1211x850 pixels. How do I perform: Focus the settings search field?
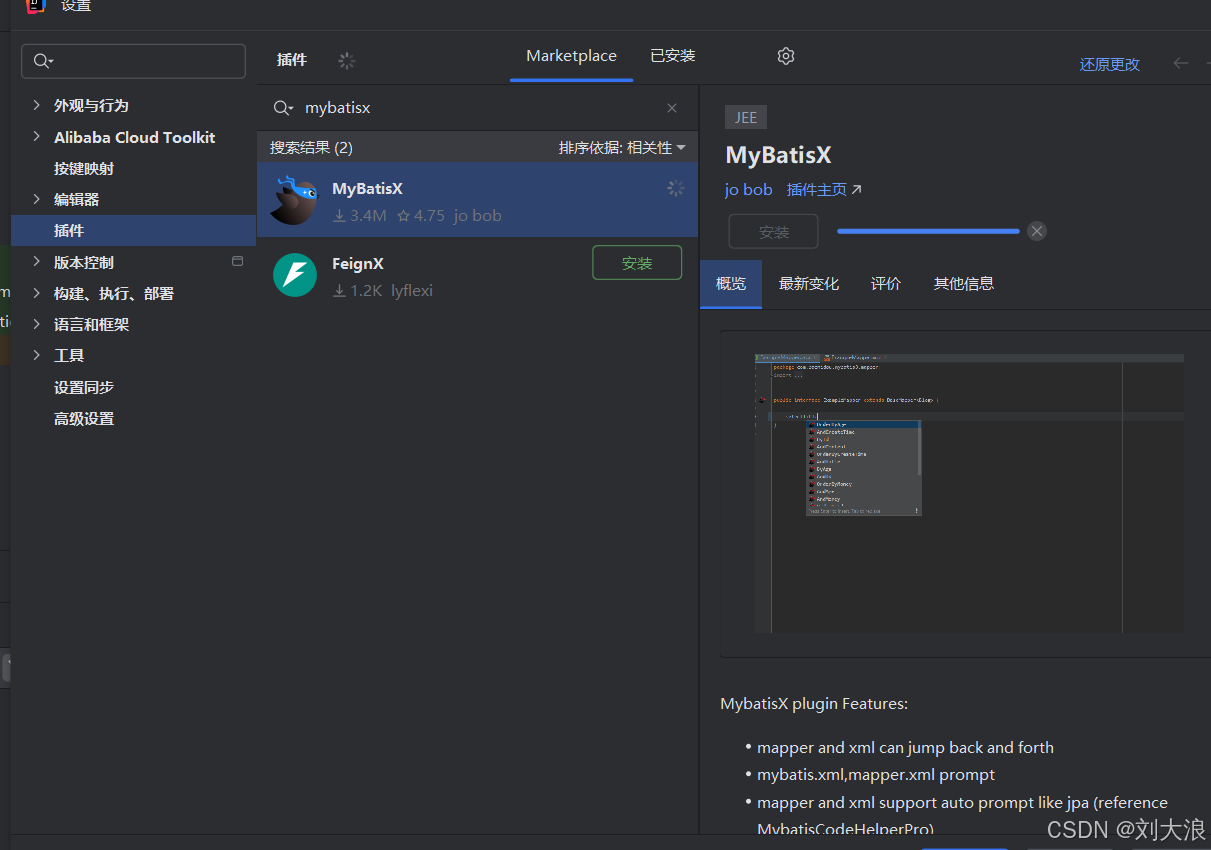[x=133, y=61]
